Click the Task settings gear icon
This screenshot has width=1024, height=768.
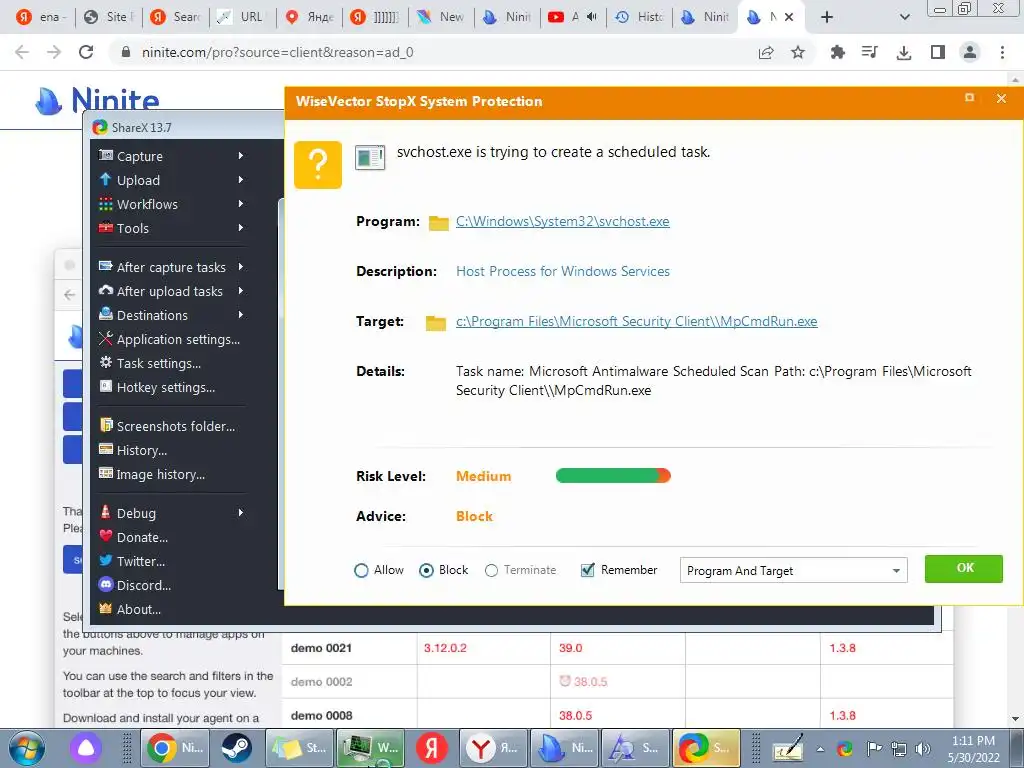(105, 362)
